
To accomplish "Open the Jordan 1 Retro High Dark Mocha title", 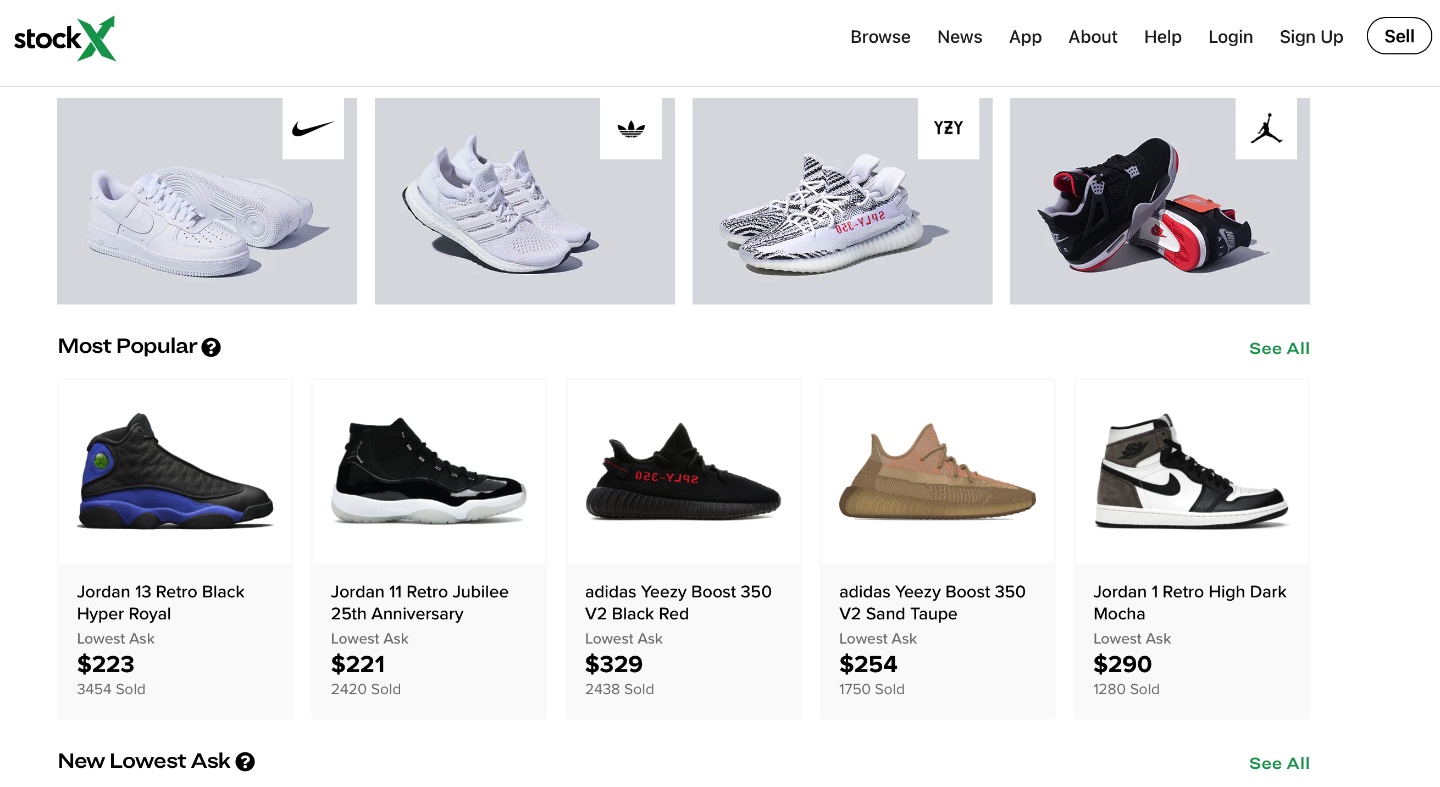I will tap(1189, 603).
